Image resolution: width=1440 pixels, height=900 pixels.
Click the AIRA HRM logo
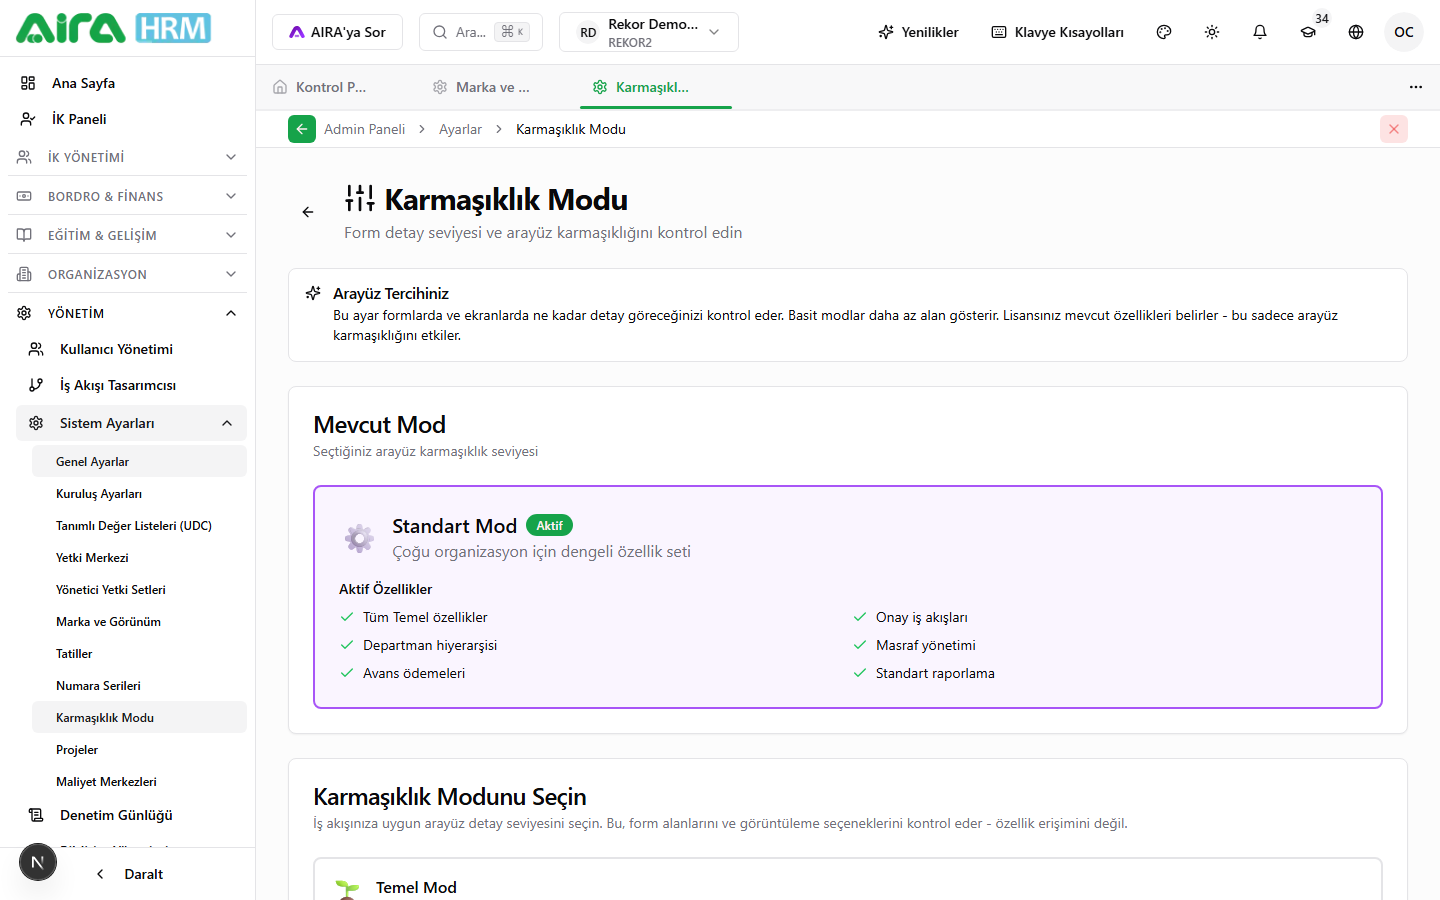click(113, 28)
